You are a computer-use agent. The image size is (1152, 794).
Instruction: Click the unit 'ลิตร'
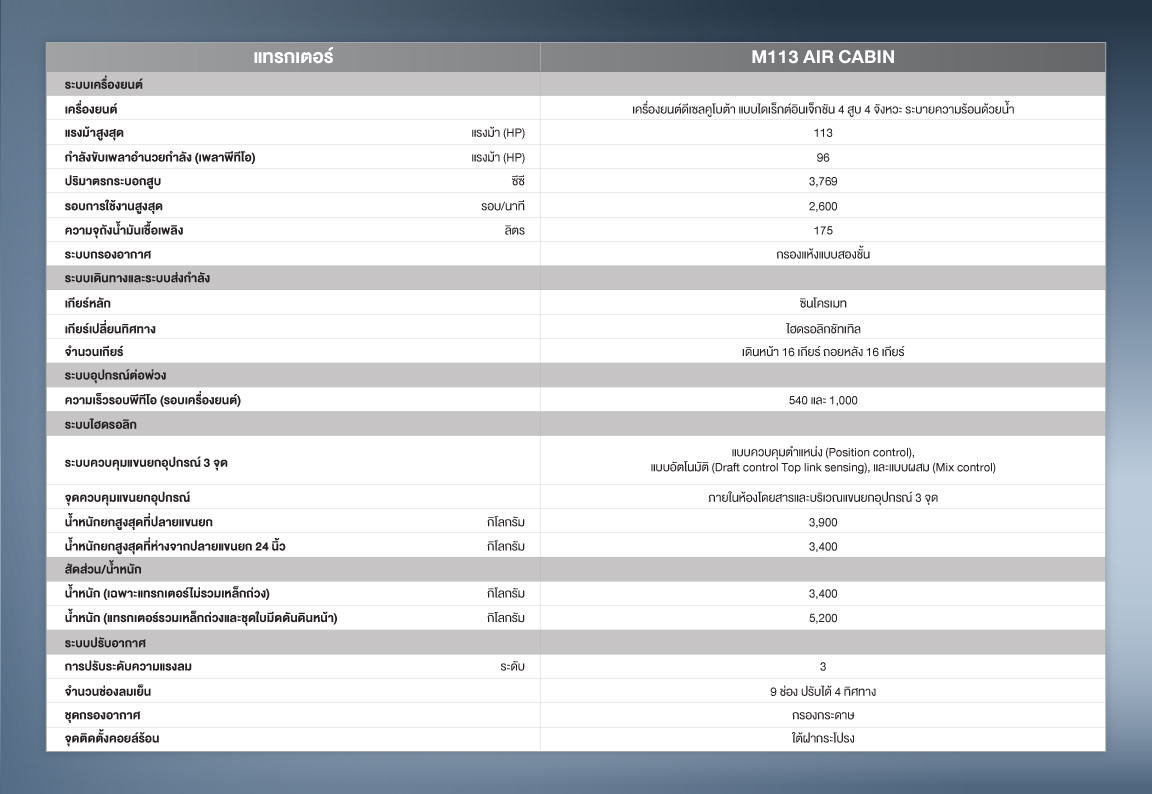coord(514,231)
